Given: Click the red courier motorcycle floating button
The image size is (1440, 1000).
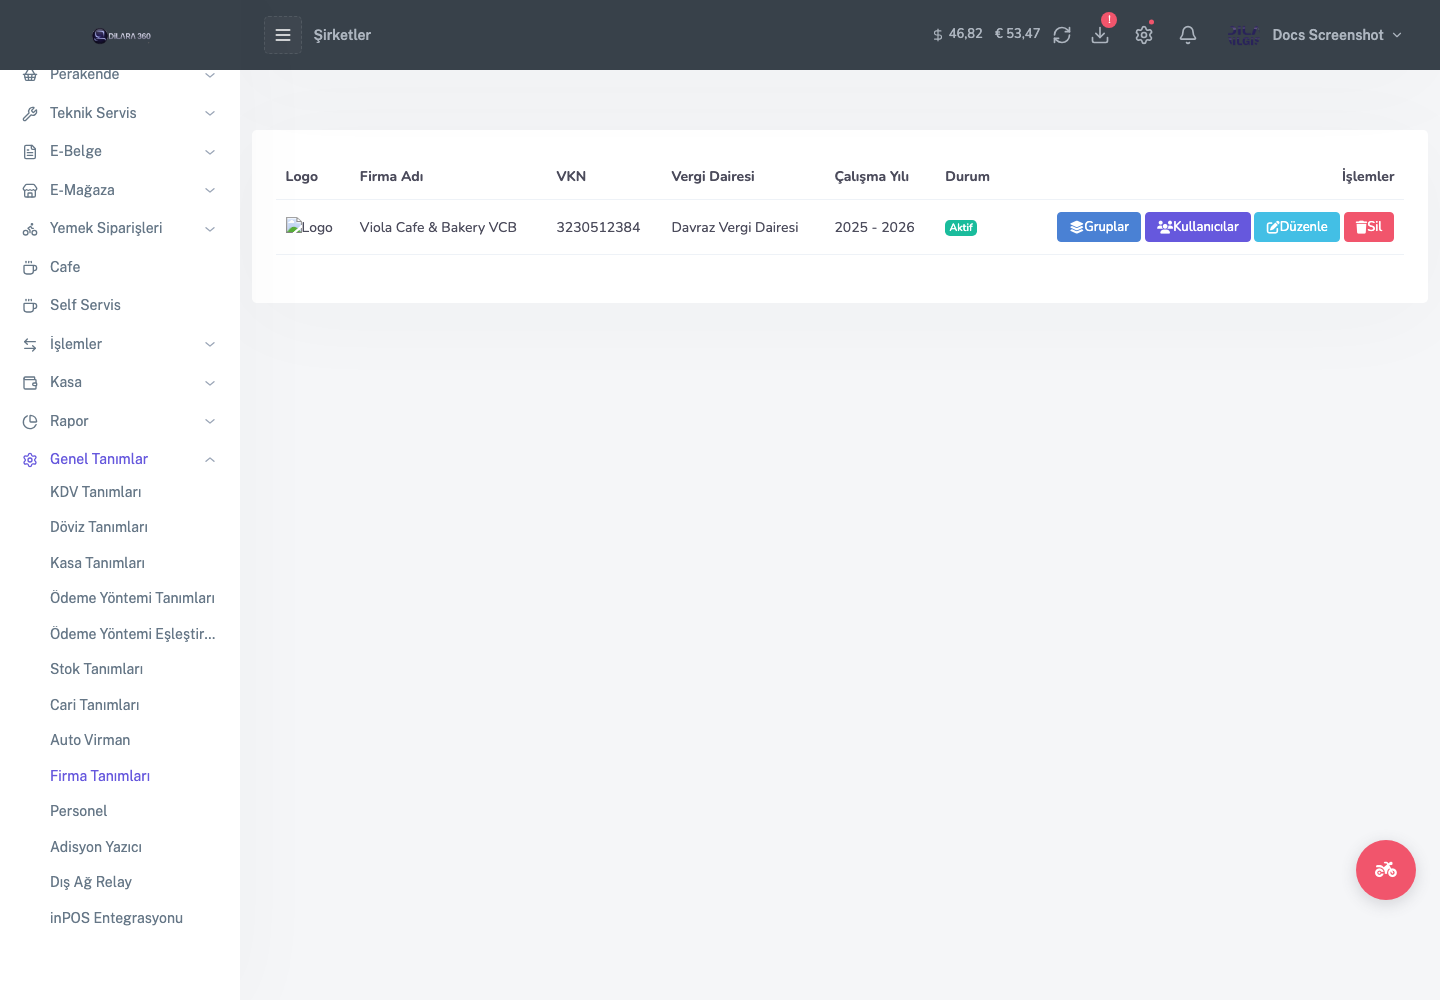Looking at the screenshot, I should [x=1386, y=870].
